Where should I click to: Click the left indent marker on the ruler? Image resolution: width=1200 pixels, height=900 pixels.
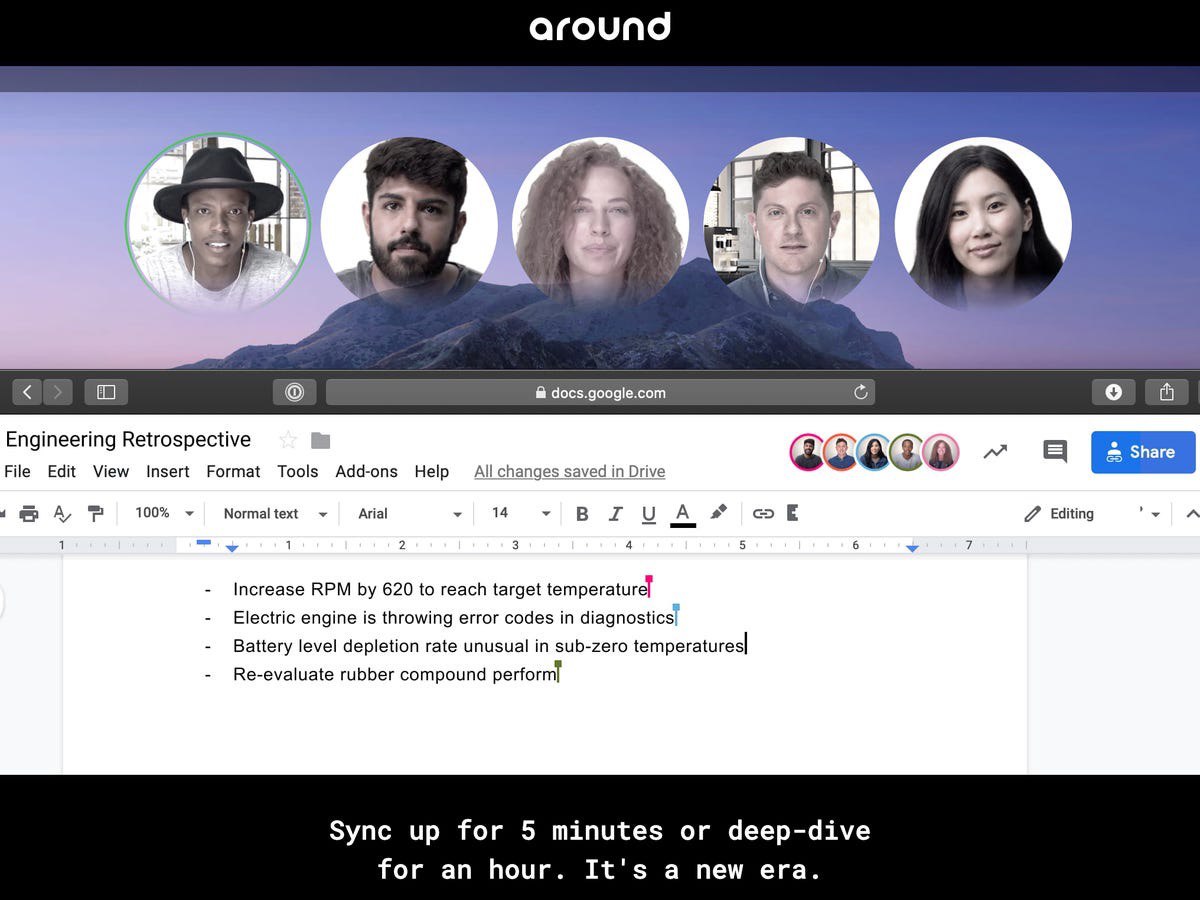232,548
